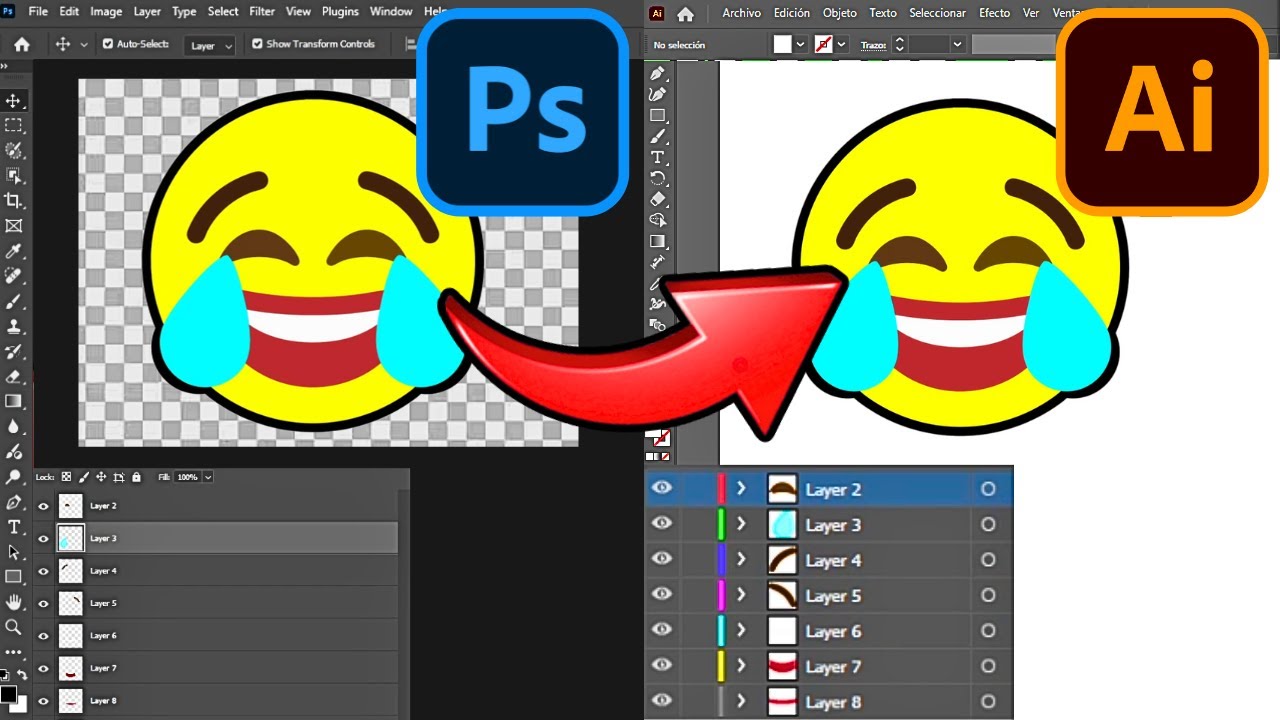Toggle Show Transform Controls checkbox
This screenshot has height=720, width=1280.
point(257,44)
